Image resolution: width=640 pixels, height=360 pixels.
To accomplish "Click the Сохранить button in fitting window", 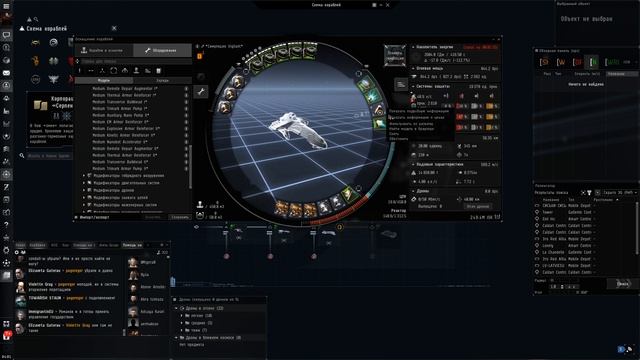I will click(x=180, y=217).
